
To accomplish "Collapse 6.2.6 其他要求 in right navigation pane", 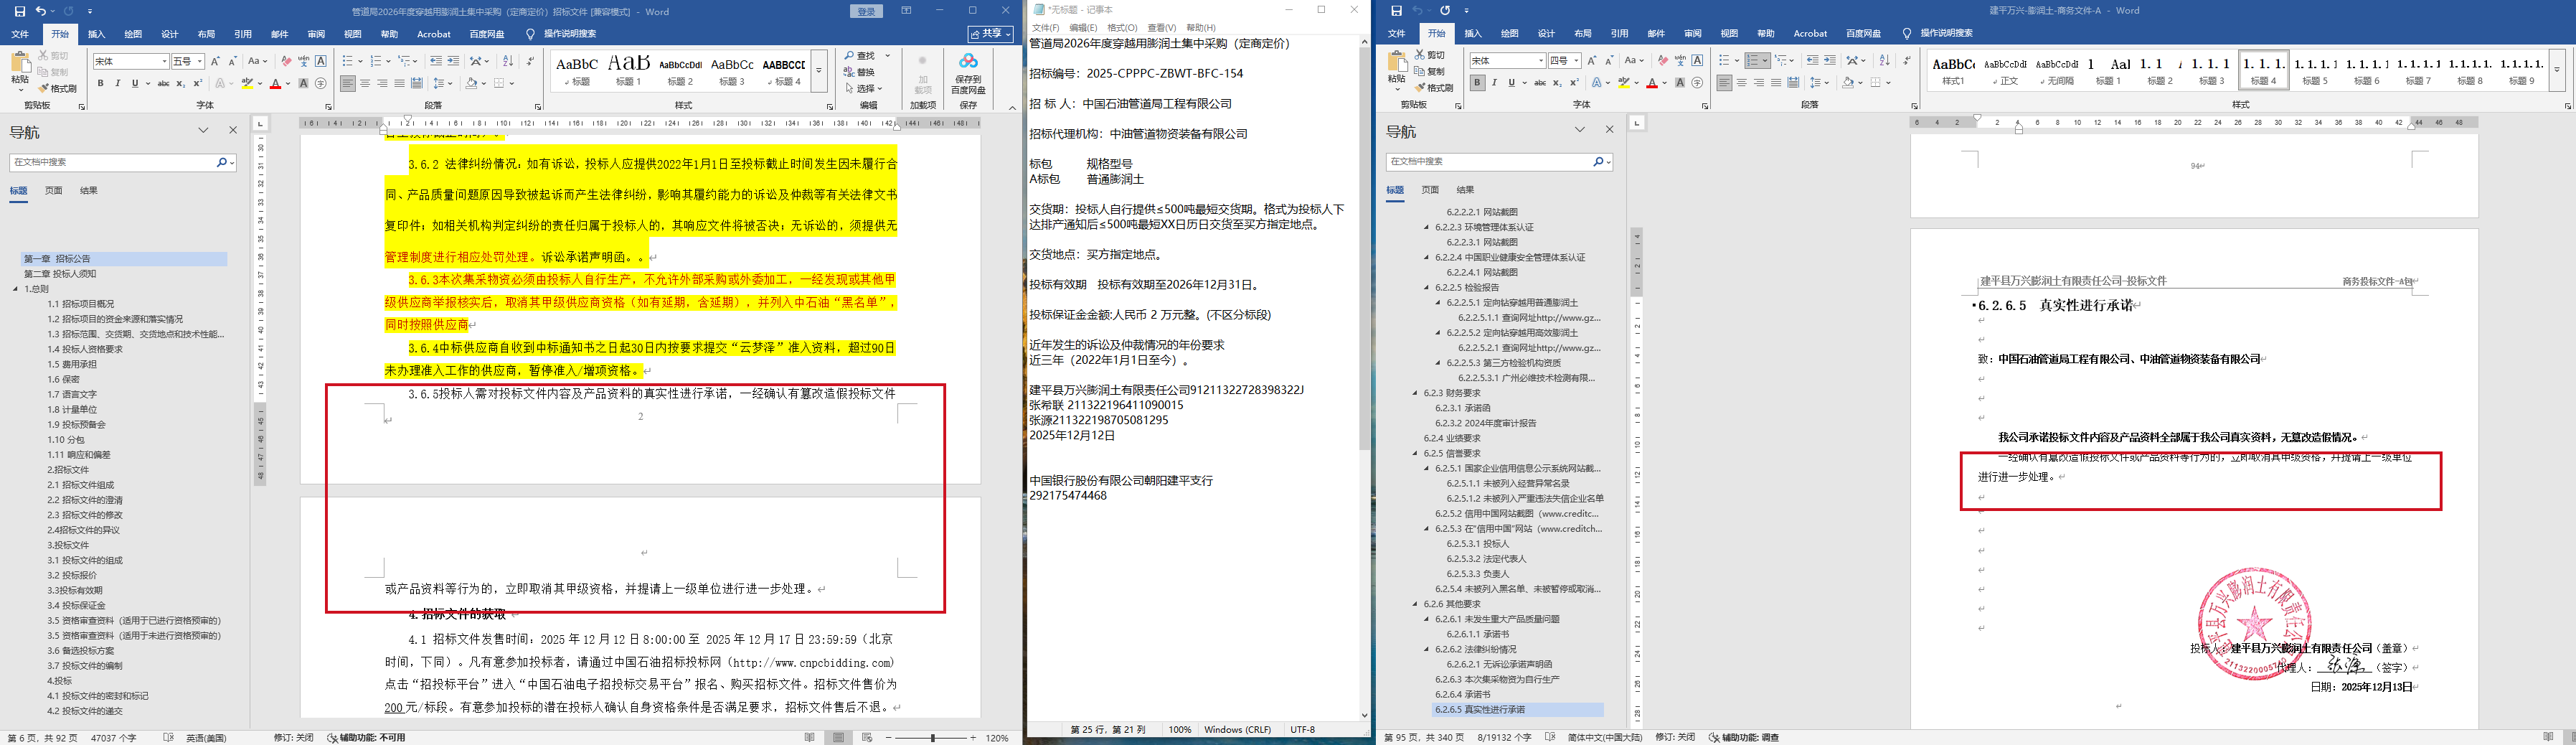I will coord(1415,604).
